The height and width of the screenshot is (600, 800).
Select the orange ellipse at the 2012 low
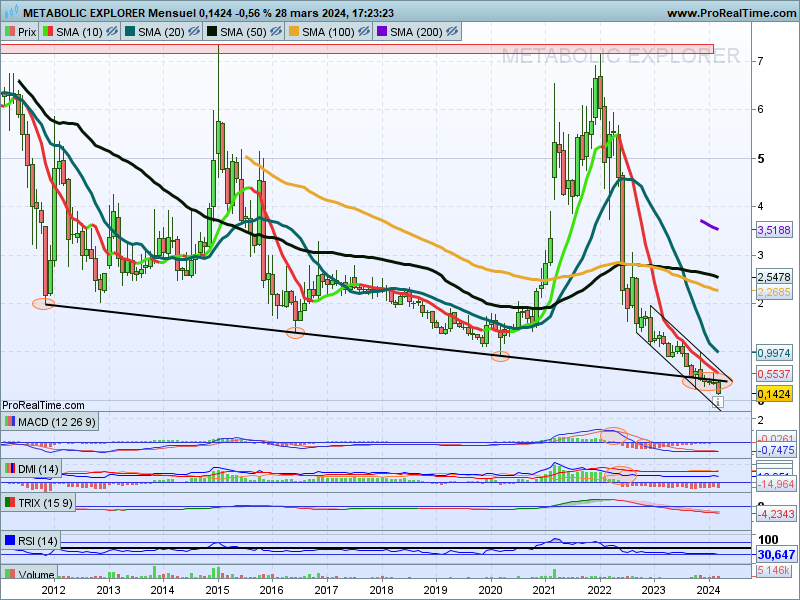coord(43,304)
